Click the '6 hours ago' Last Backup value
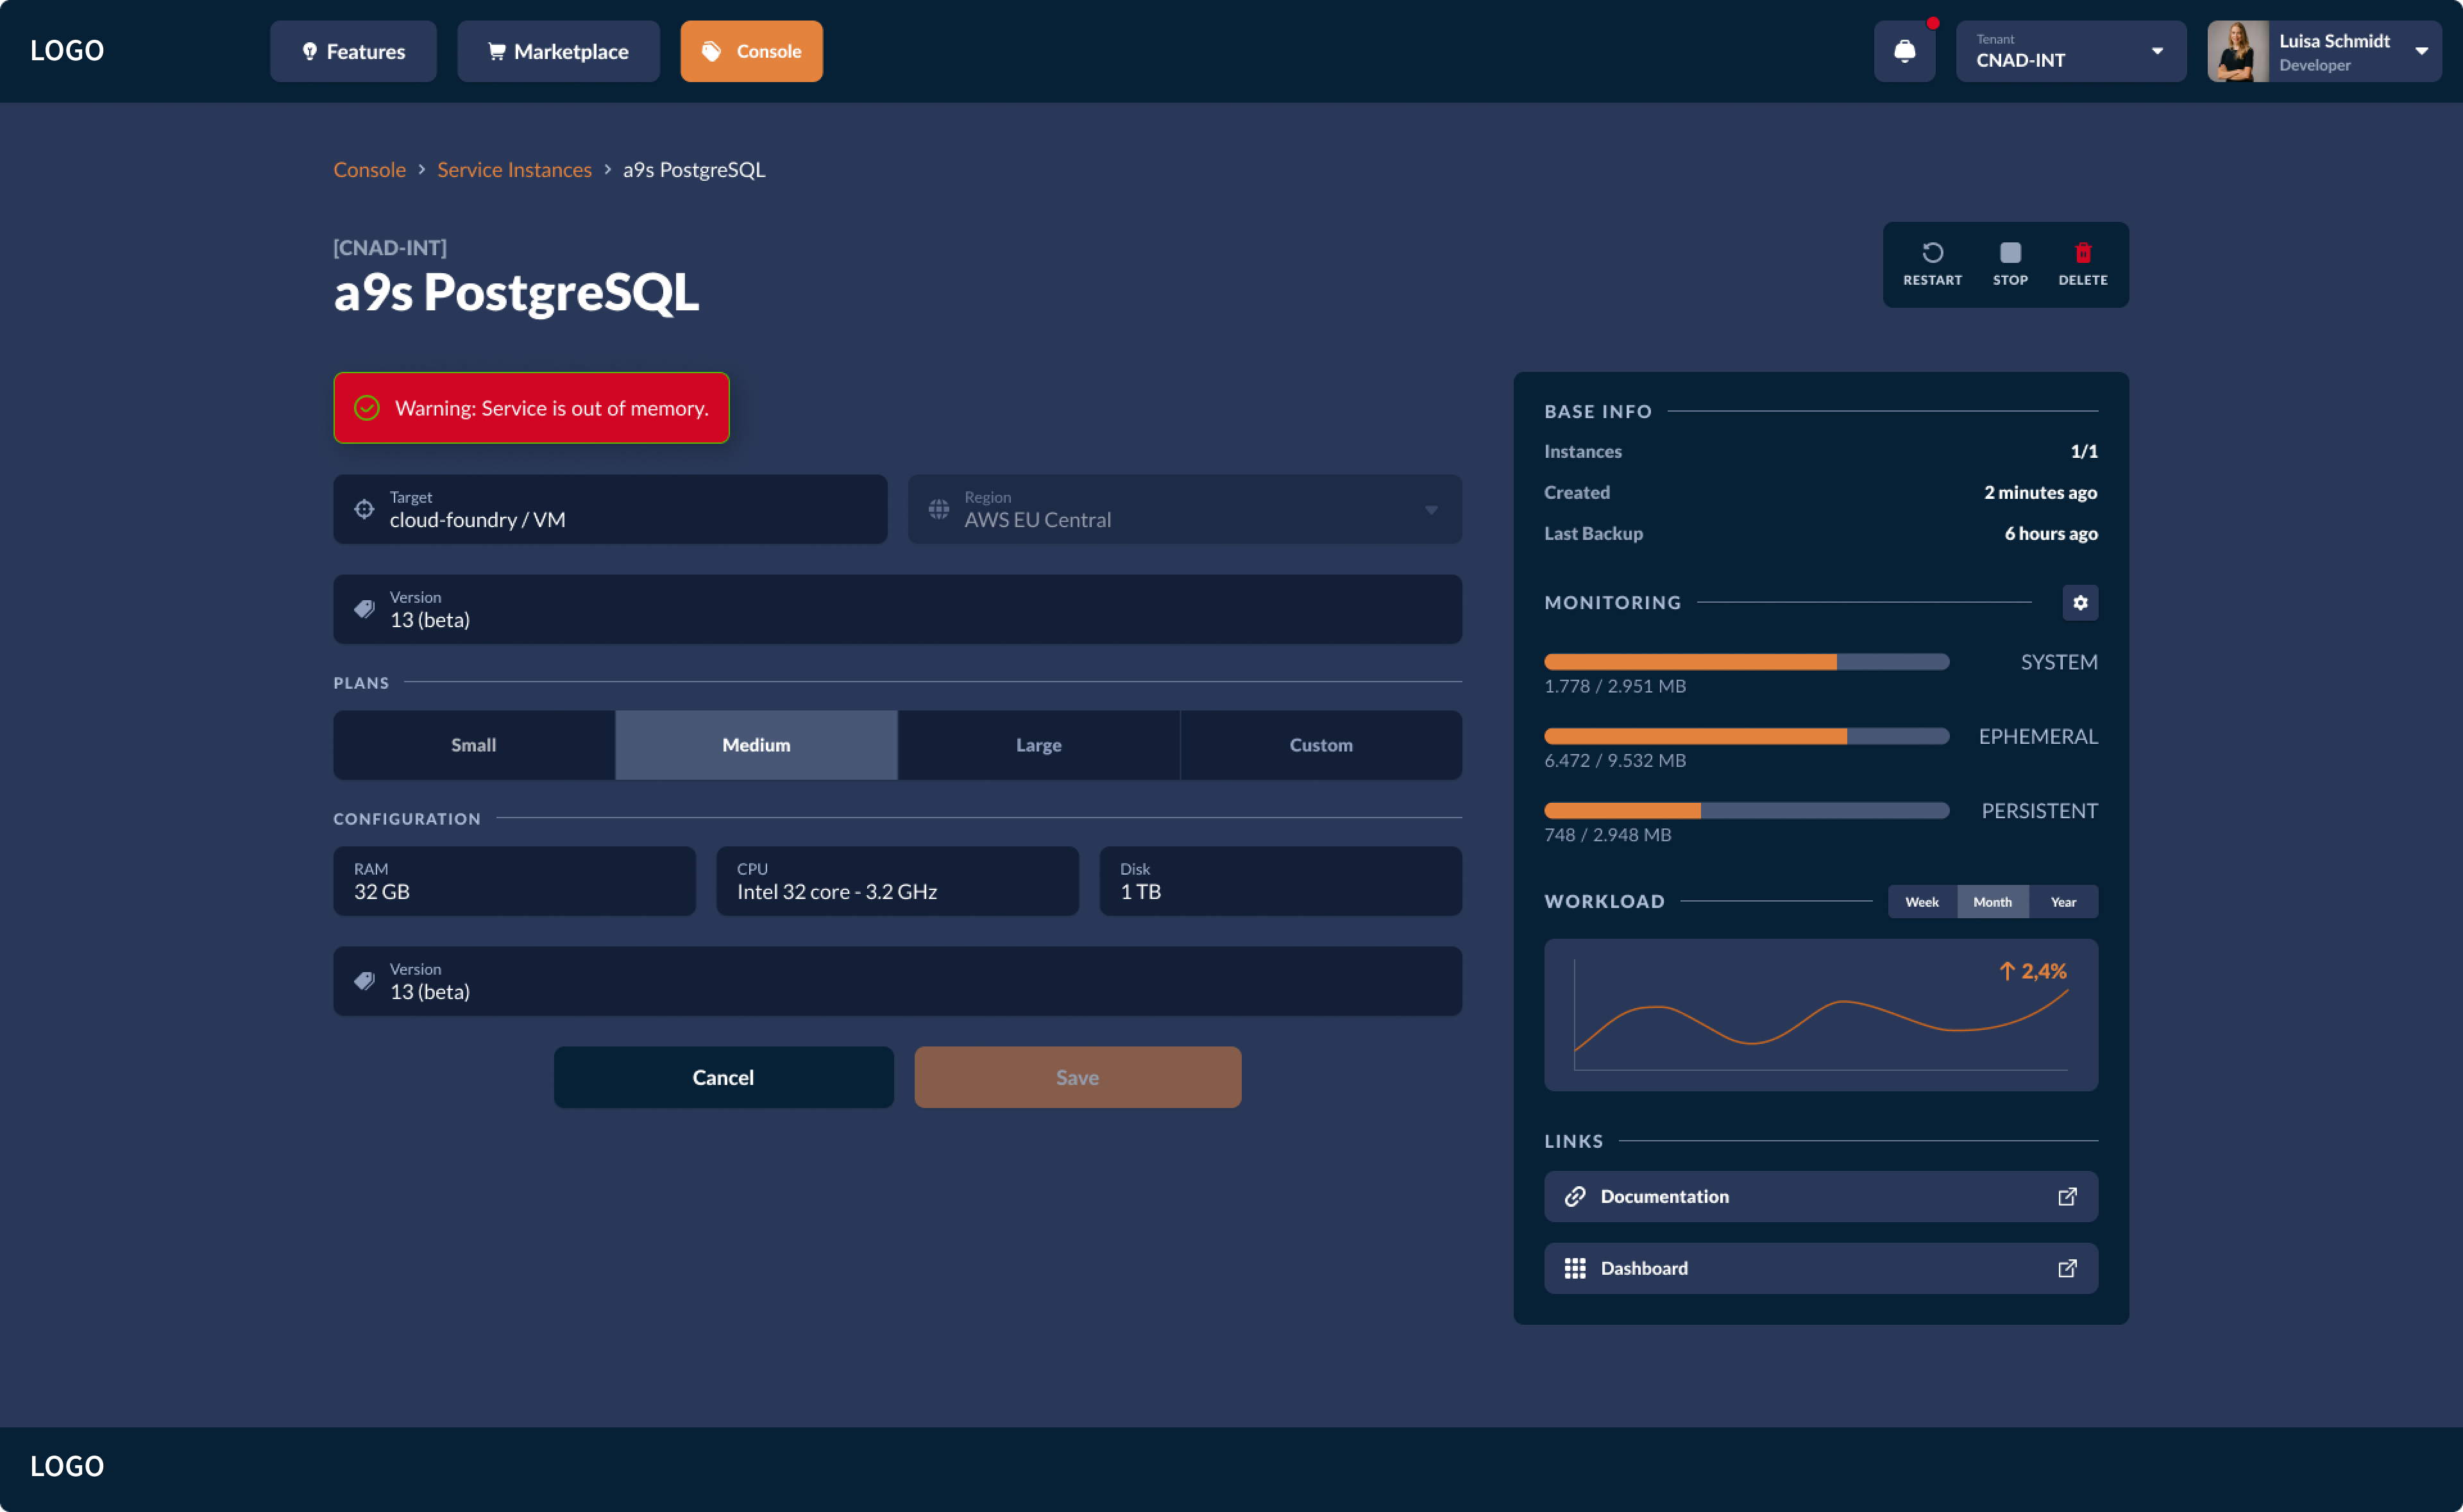The width and height of the screenshot is (2463, 1512). 2051,534
